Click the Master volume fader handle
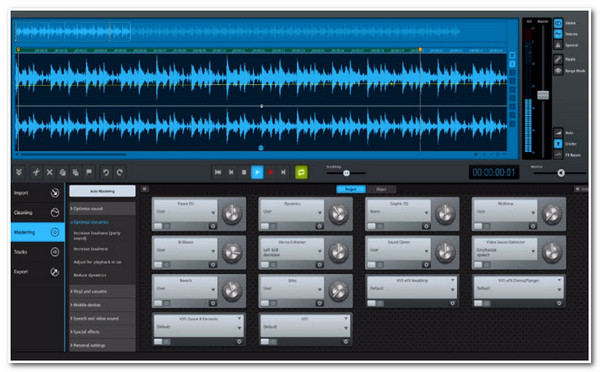This screenshot has height=372, width=600. tap(543, 95)
